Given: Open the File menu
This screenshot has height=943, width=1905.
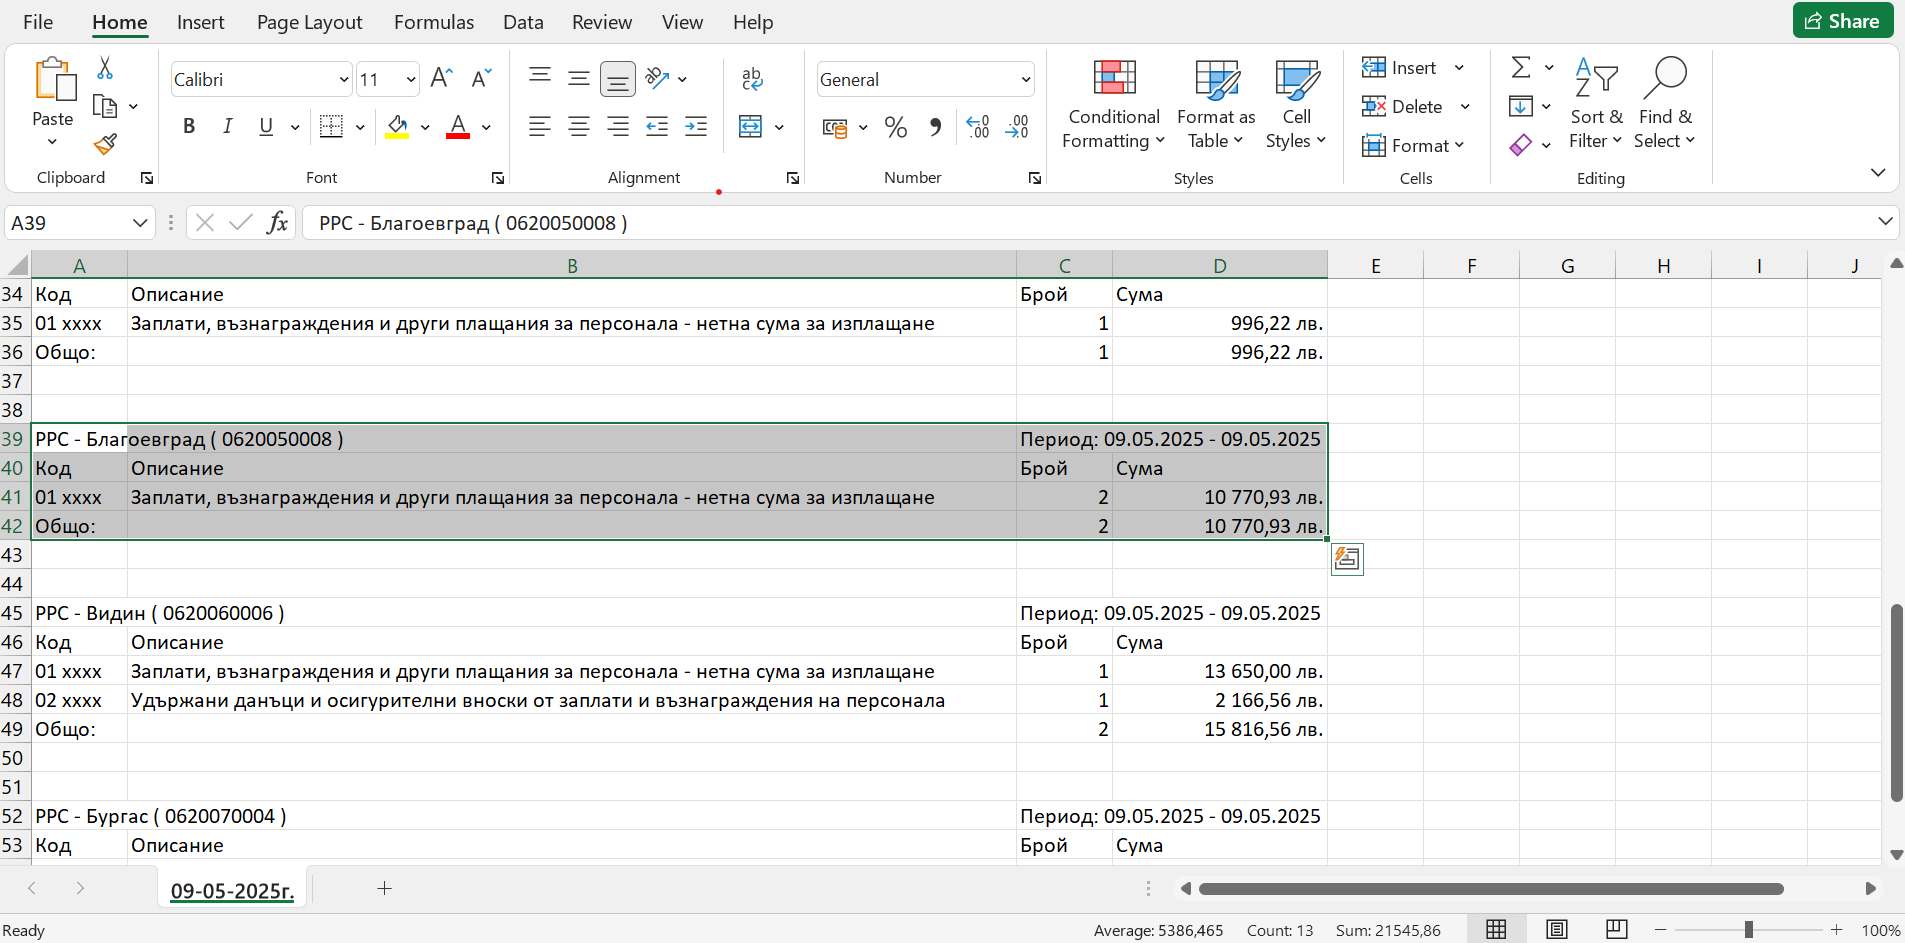Looking at the screenshot, I should pos(38,22).
